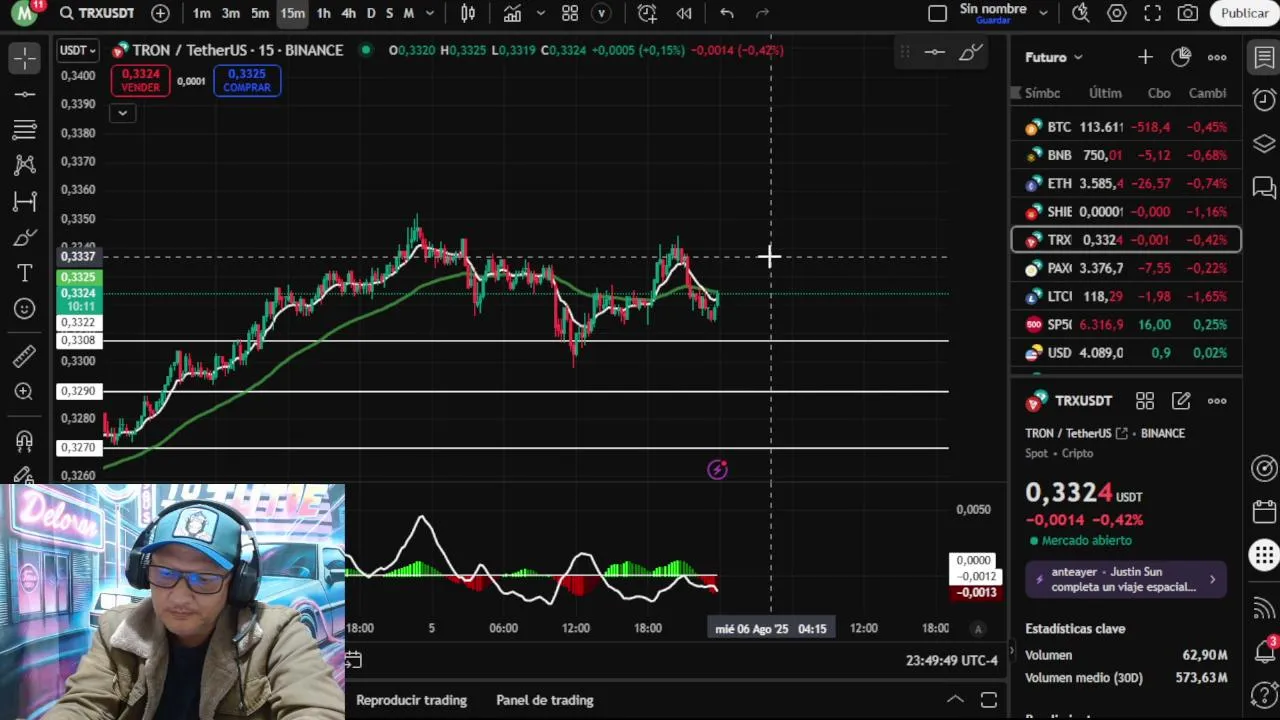
Task: Take a chart snapshot with camera icon
Action: click(x=1188, y=13)
